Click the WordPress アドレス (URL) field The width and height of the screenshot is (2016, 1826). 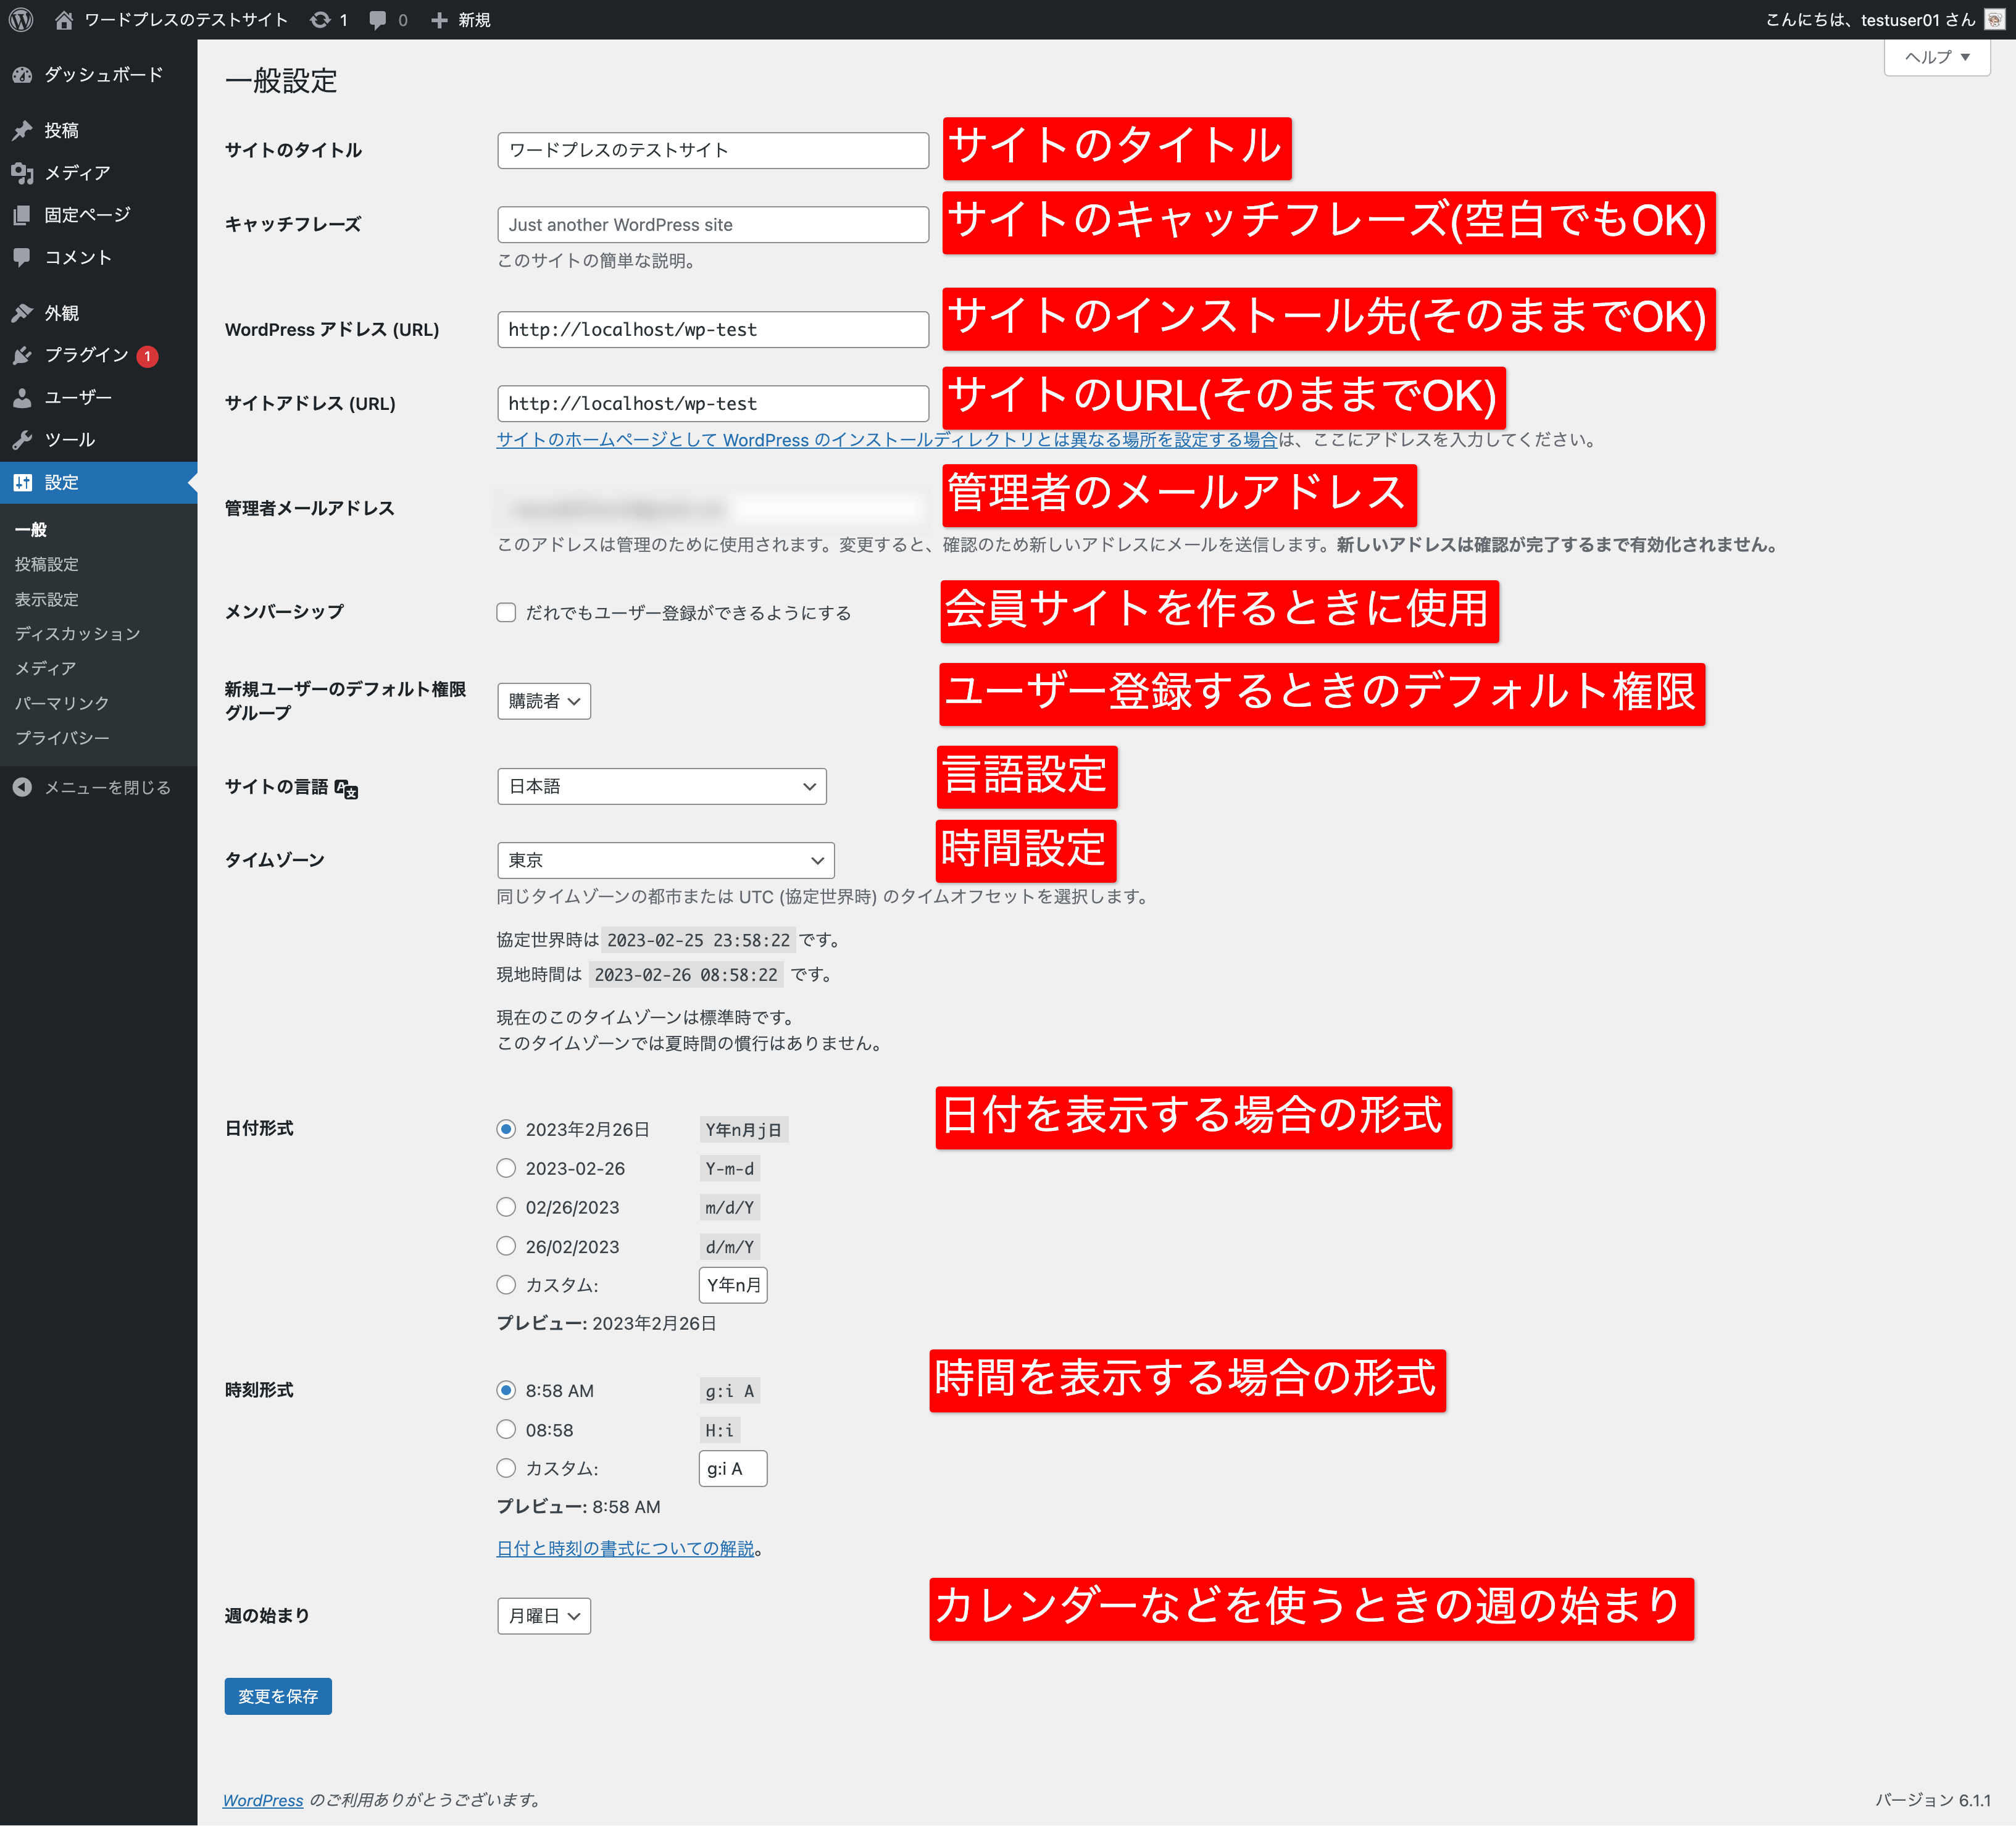[x=713, y=329]
